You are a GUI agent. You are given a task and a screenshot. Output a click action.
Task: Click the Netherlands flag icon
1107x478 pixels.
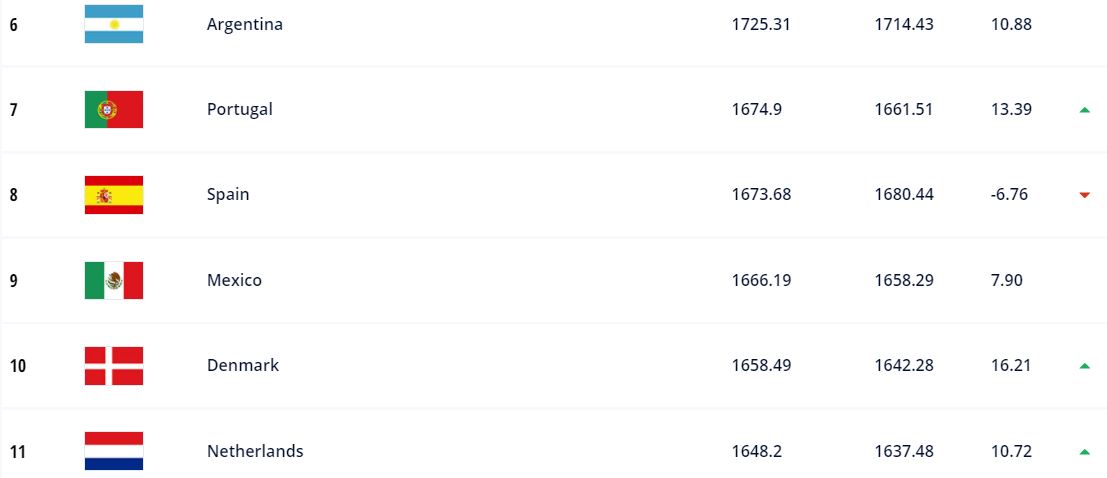point(114,451)
